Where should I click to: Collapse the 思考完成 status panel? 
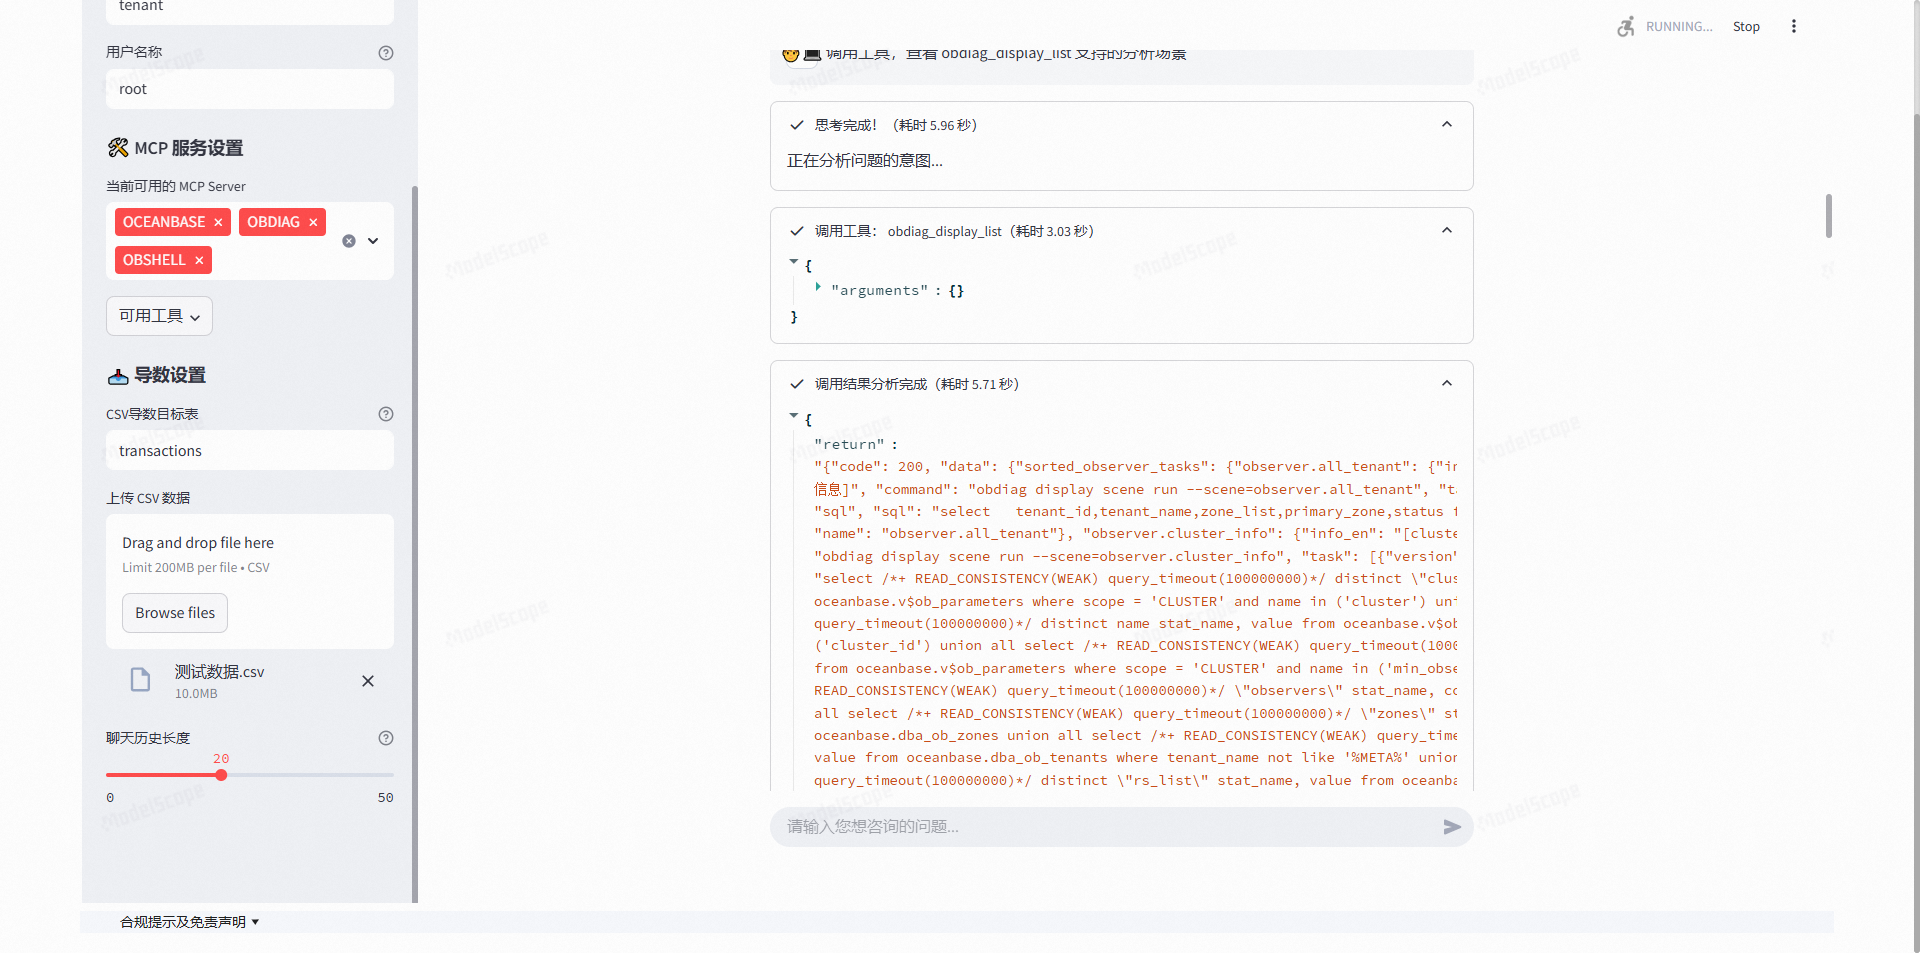click(1447, 125)
